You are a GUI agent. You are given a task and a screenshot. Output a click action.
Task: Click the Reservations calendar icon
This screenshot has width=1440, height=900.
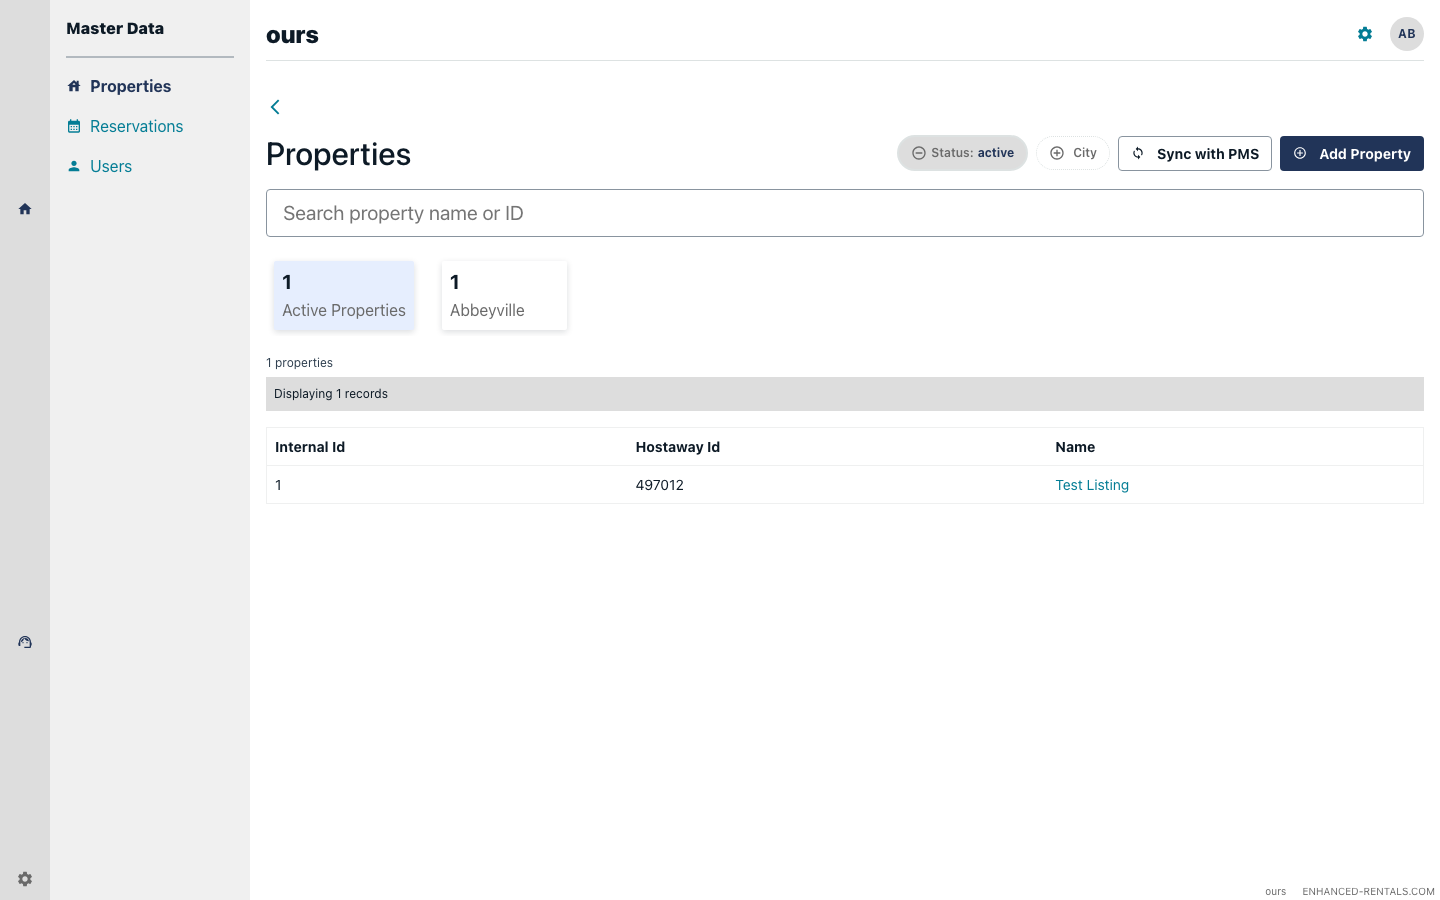pos(74,126)
